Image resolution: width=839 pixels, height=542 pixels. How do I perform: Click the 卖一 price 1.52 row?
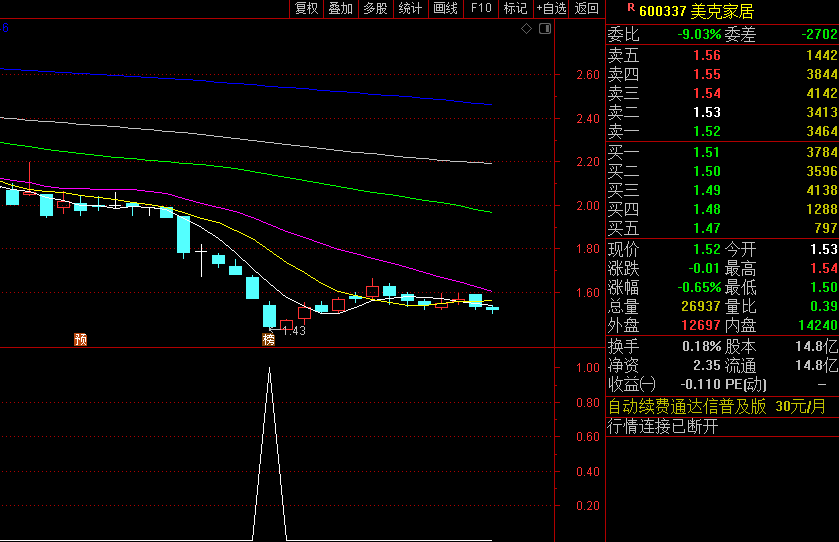click(x=722, y=131)
